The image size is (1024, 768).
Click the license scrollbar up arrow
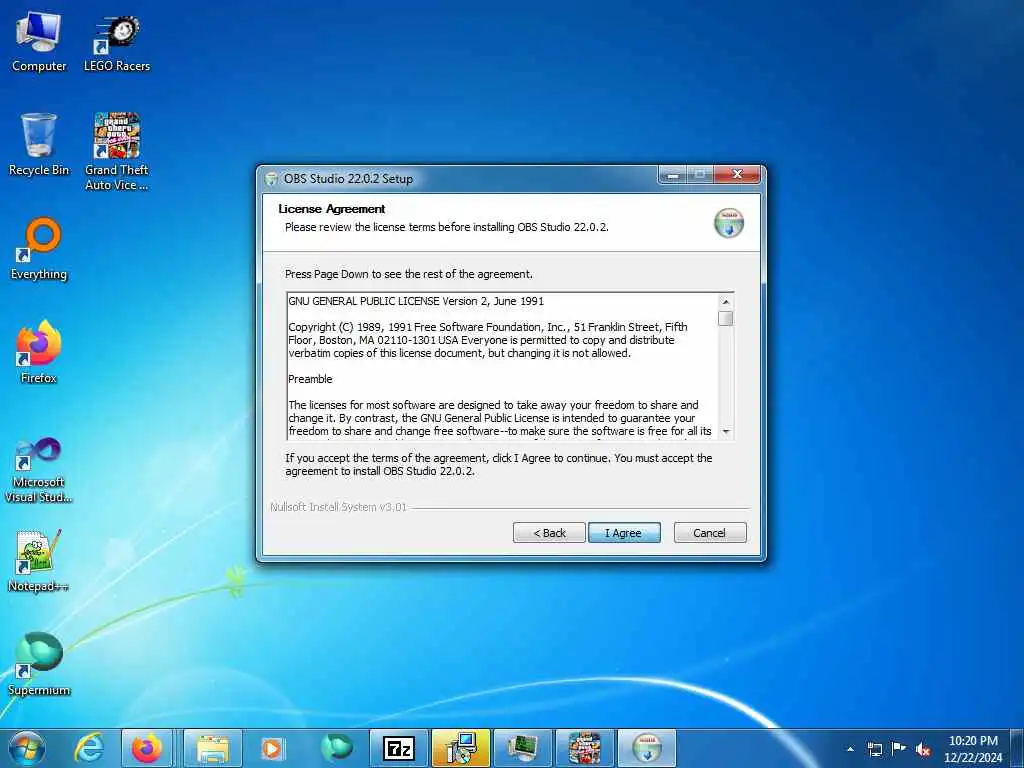[x=726, y=302]
